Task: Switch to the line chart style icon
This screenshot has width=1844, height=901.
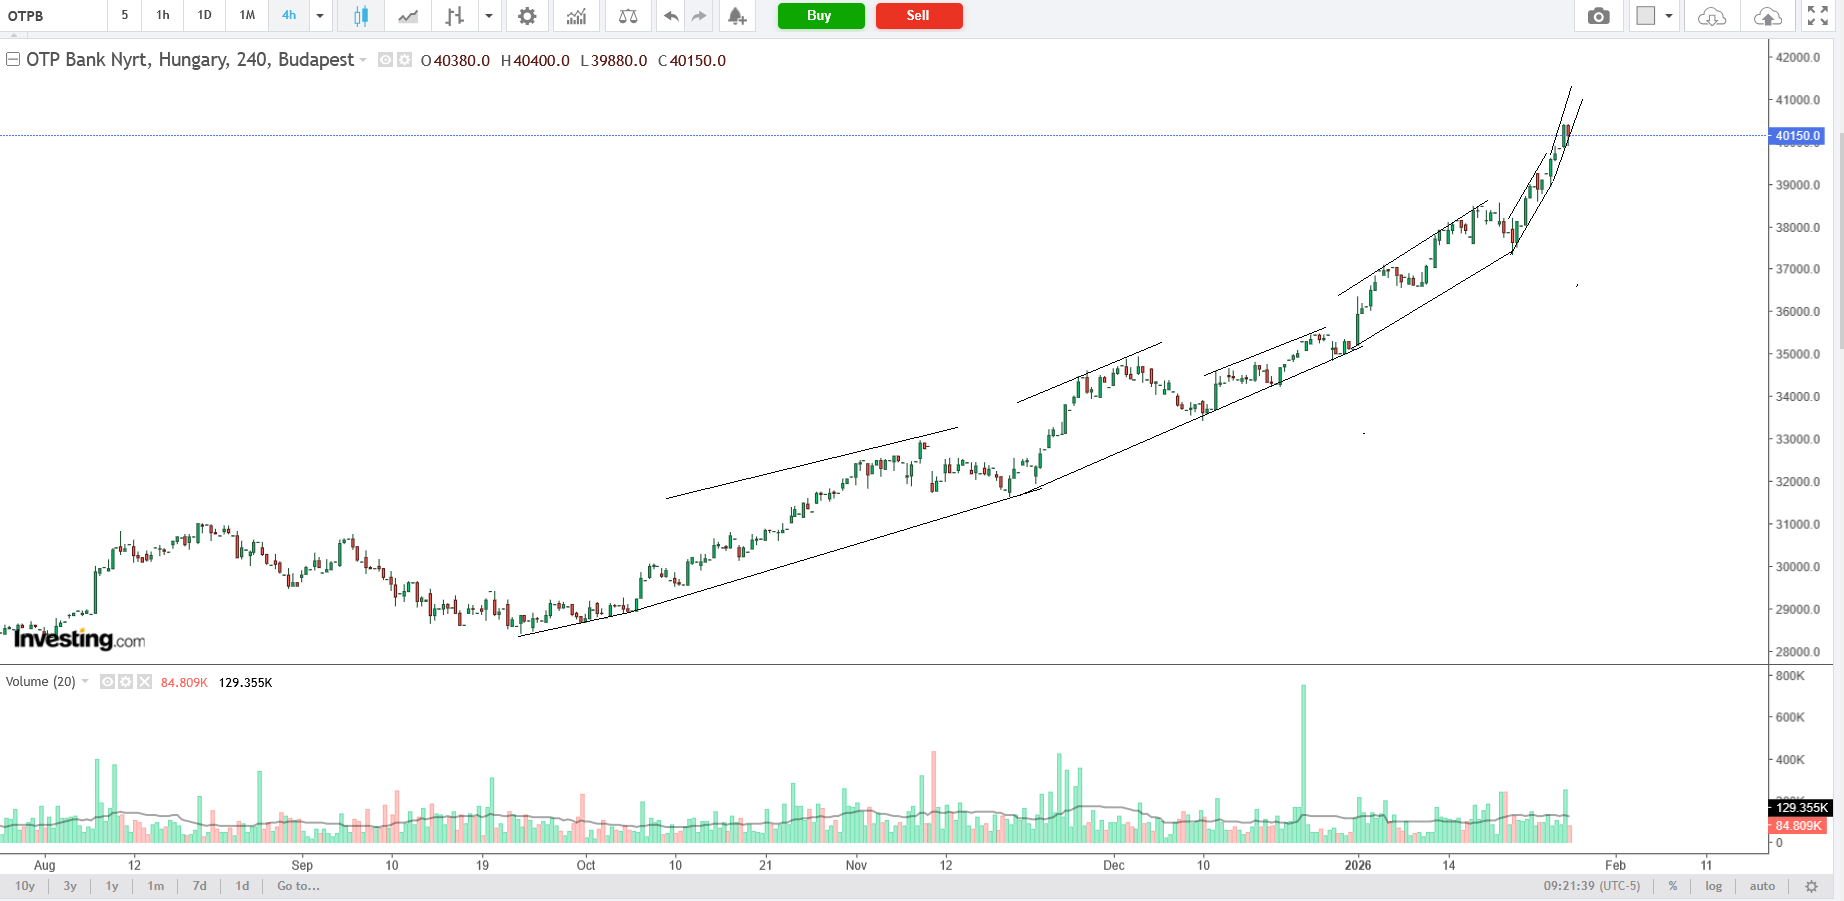Action: [x=408, y=16]
